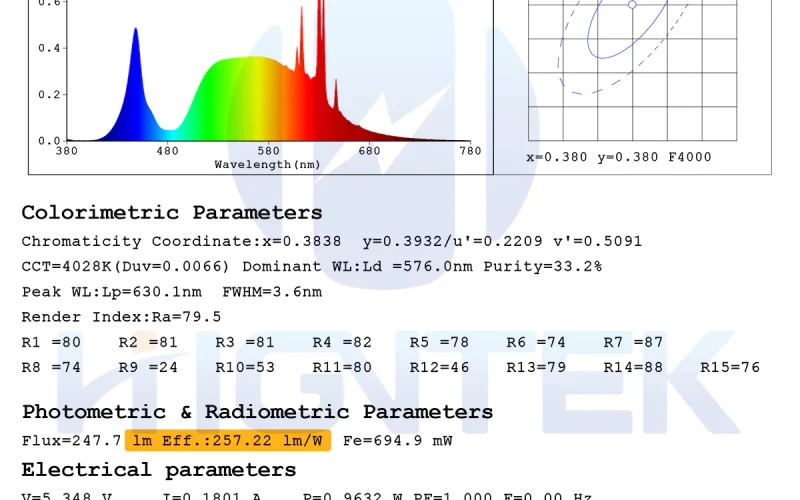Click the 'R1 =80' value
The image size is (800, 500).
coord(51,342)
